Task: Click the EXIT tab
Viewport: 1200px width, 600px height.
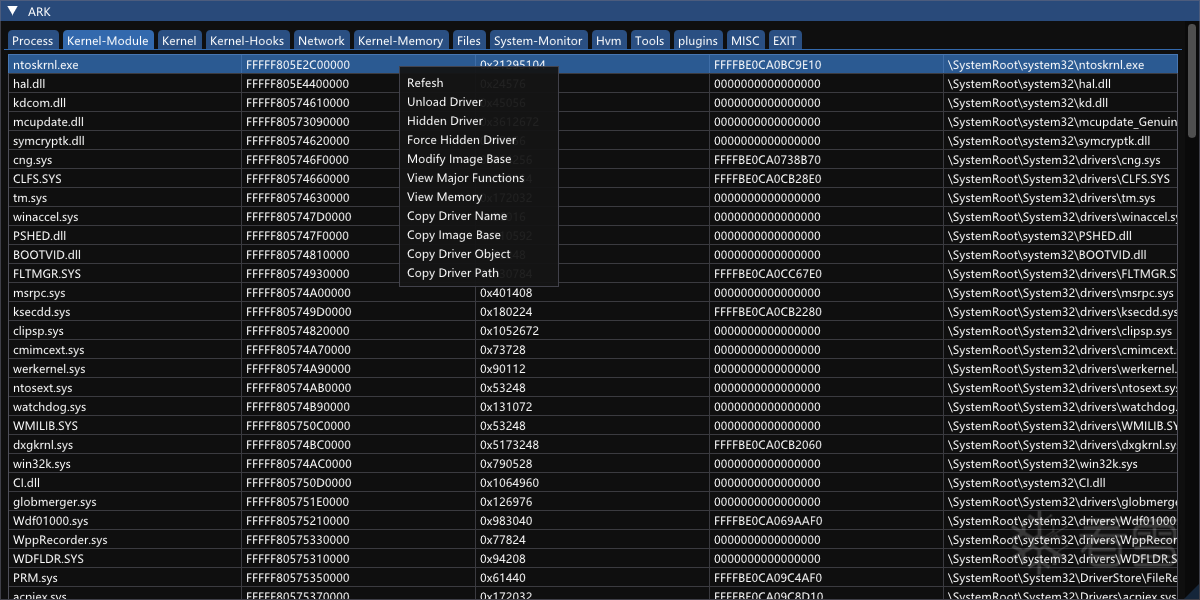Action: [x=785, y=40]
